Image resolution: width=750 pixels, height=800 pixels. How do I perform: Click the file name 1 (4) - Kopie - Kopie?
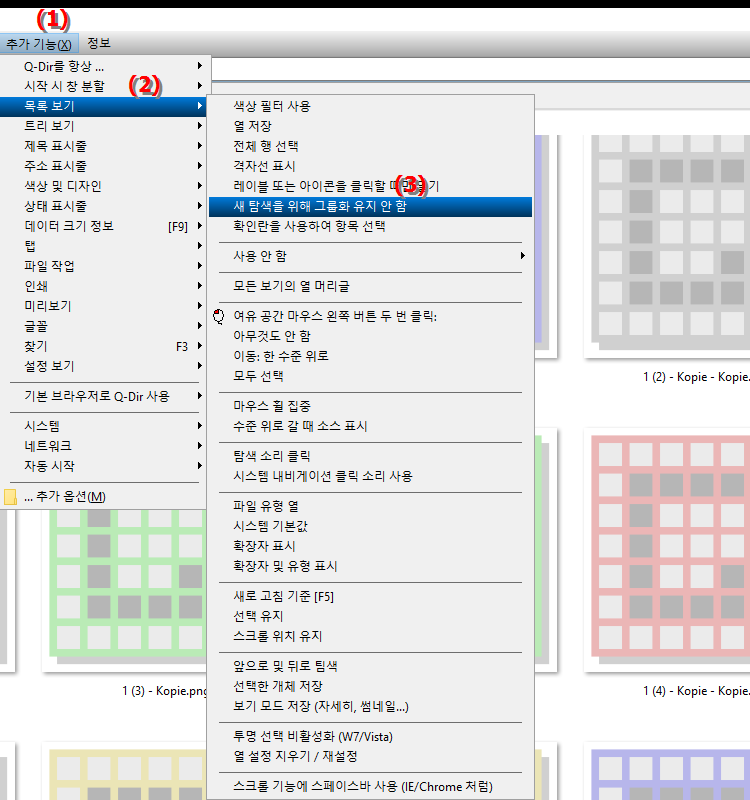(696, 691)
